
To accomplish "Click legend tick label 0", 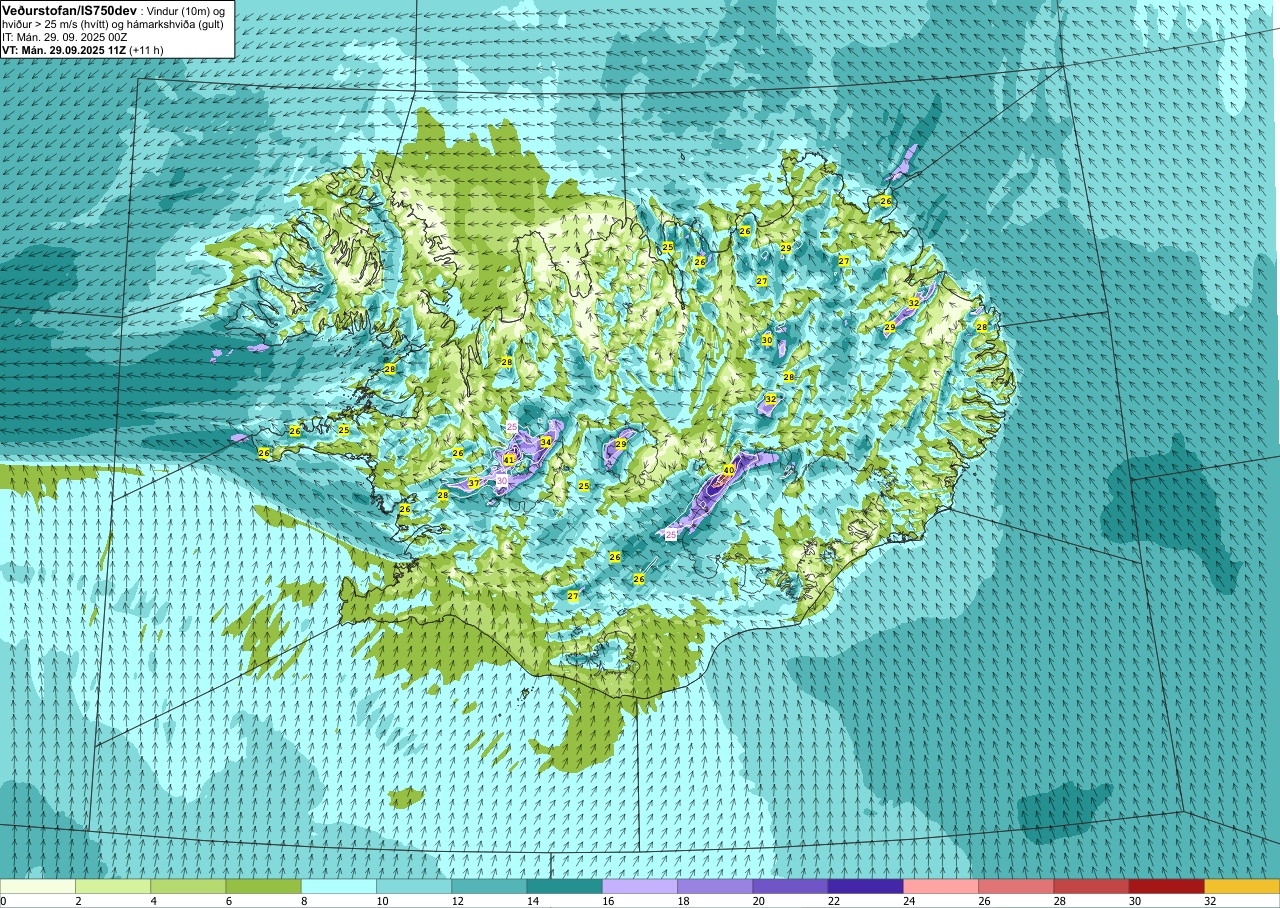I will coord(3,901).
